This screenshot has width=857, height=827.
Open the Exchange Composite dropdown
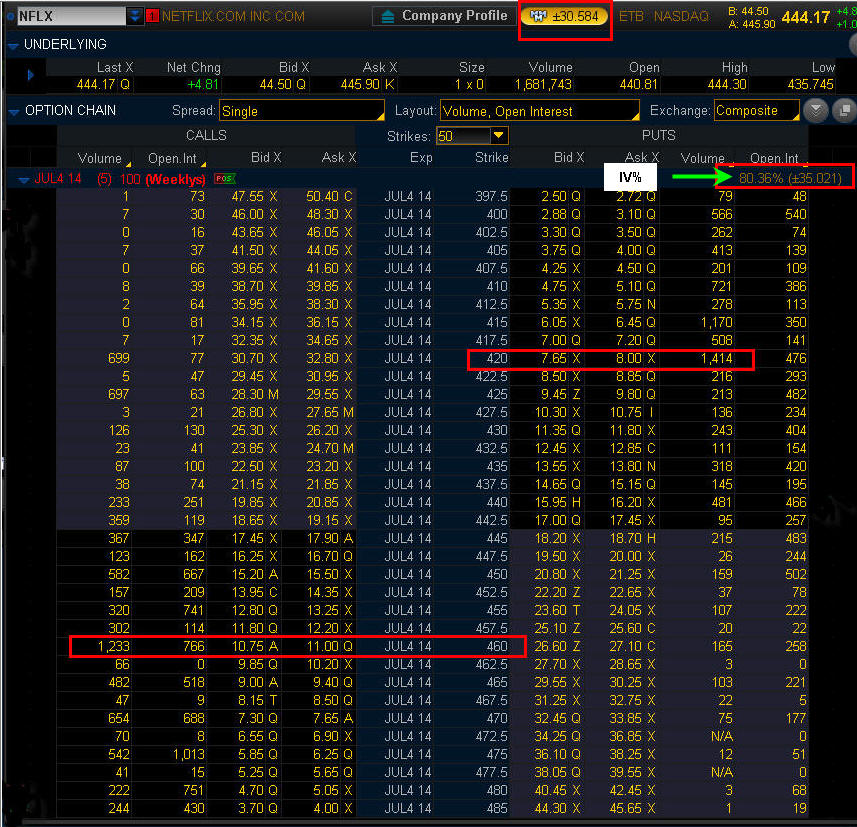(x=755, y=110)
